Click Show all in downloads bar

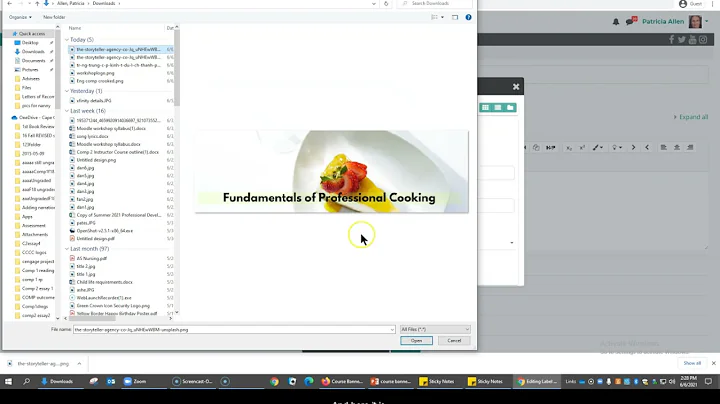coord(692,363)
